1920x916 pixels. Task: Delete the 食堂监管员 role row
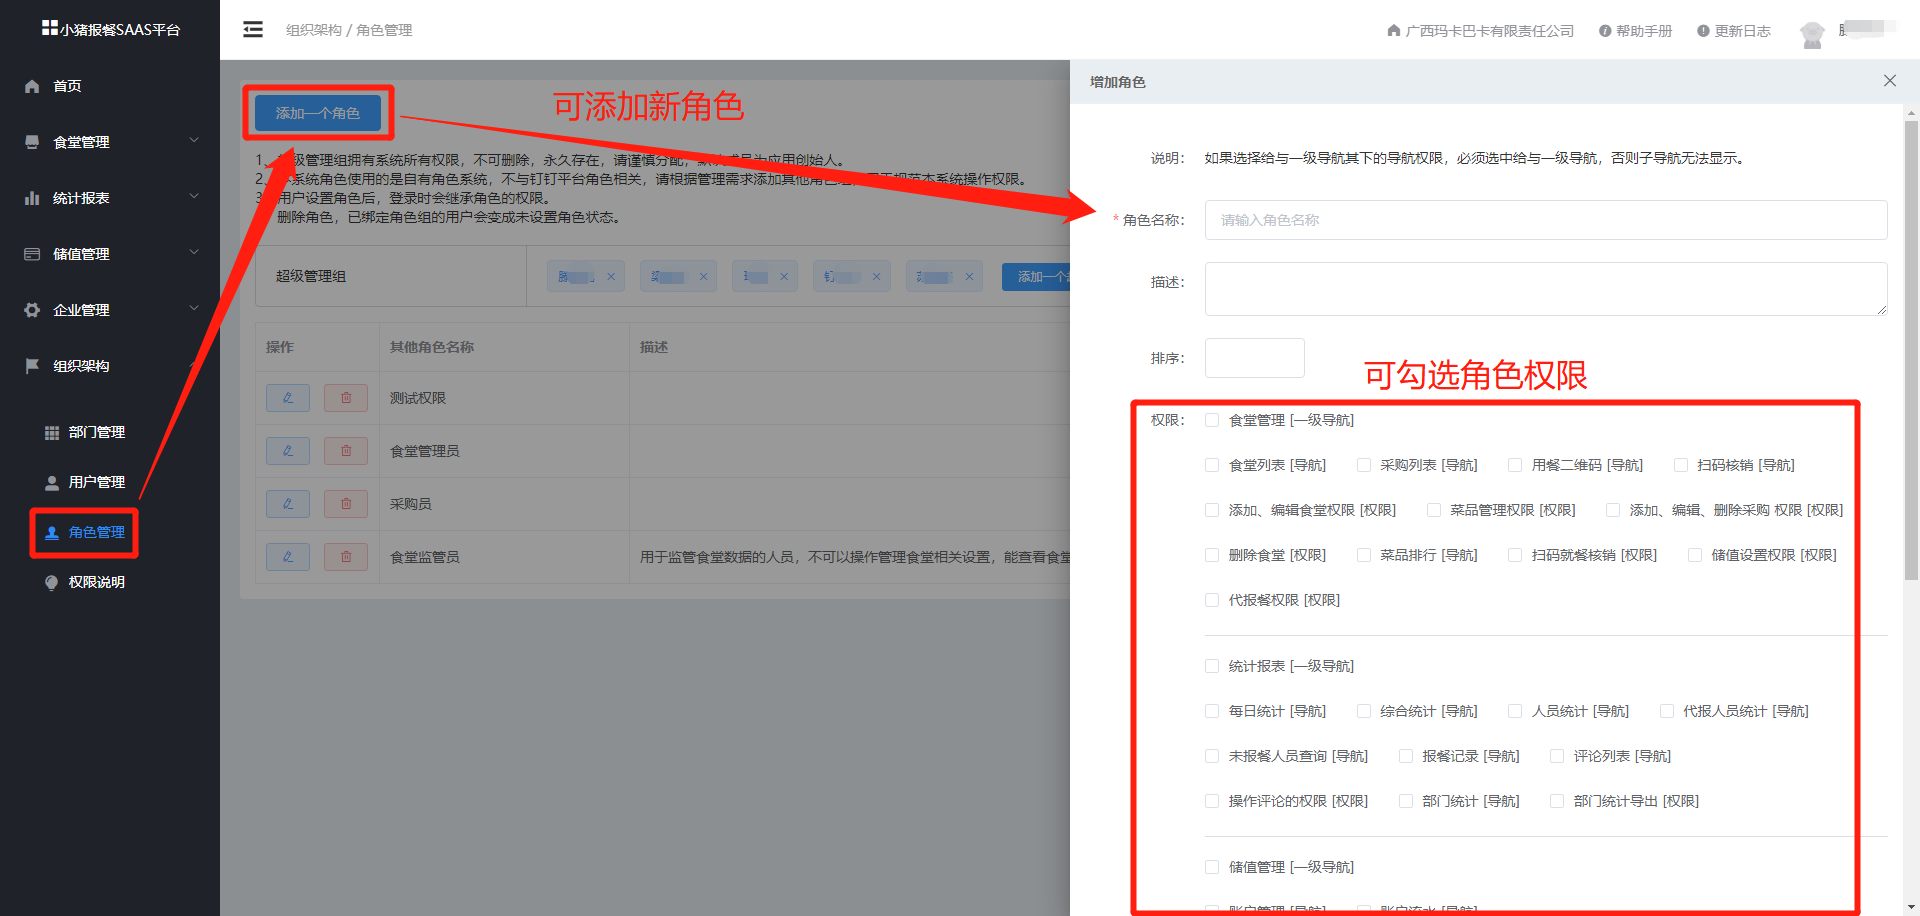click(346, 557)
